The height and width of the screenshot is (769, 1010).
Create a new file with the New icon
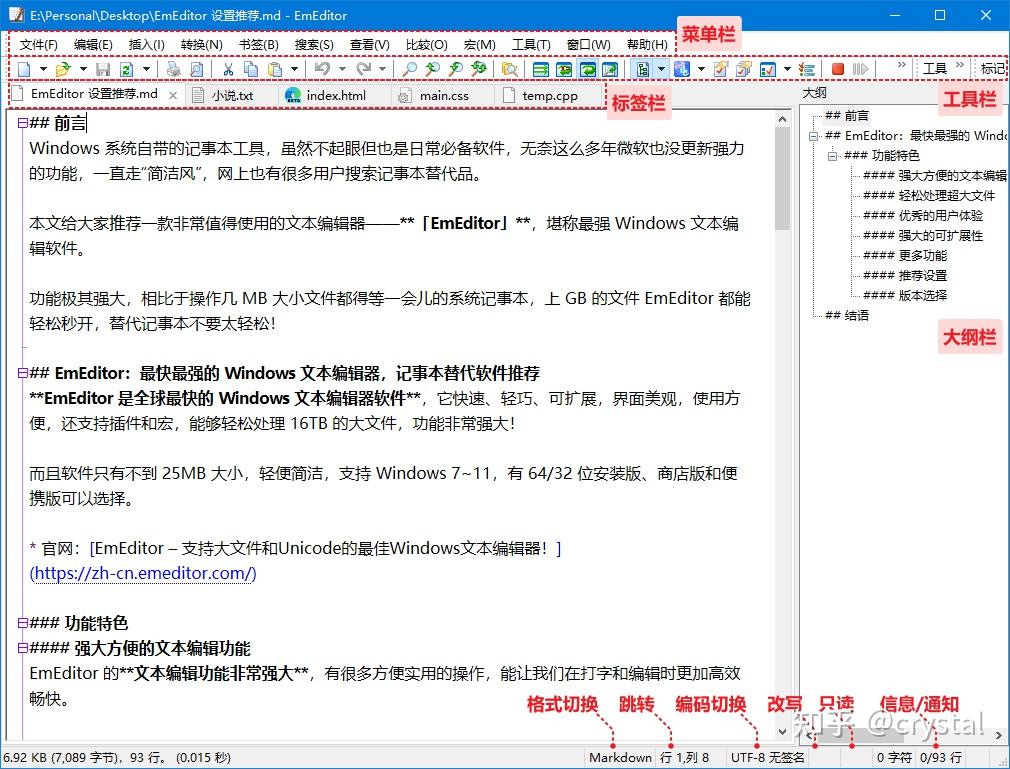24,69
